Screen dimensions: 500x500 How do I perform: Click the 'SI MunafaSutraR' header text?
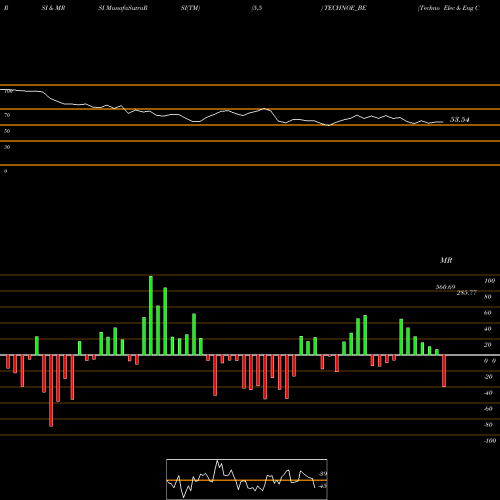tap(123, 8)
